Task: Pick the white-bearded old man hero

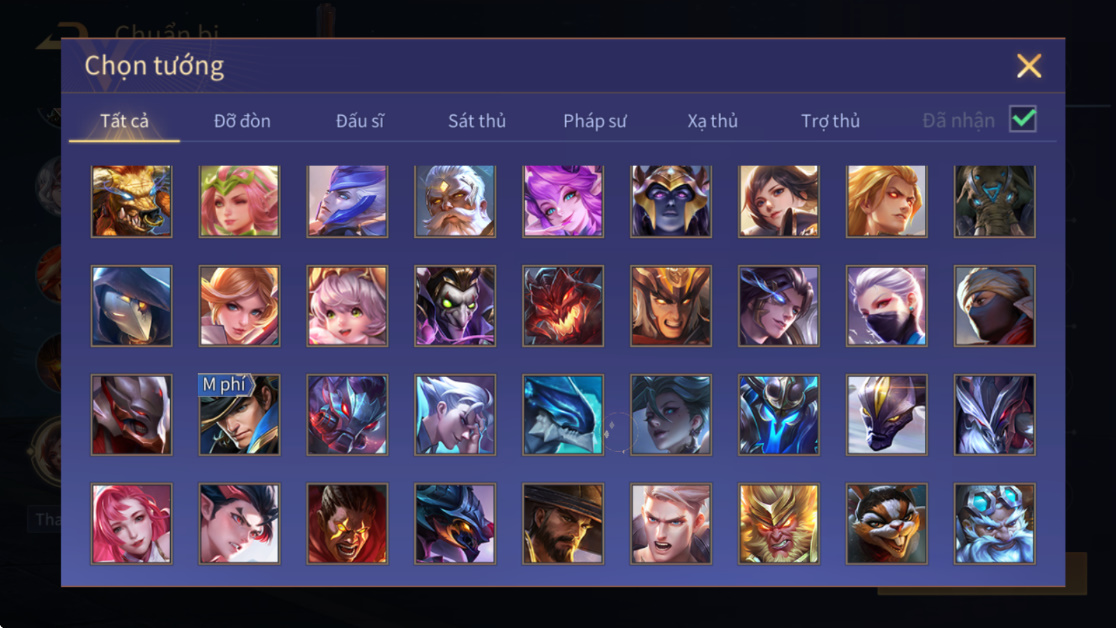Action: coord(455,201)
